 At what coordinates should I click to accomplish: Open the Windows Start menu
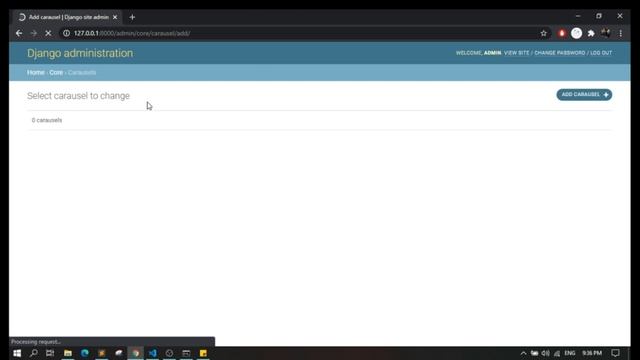click(x=17, y=353)
